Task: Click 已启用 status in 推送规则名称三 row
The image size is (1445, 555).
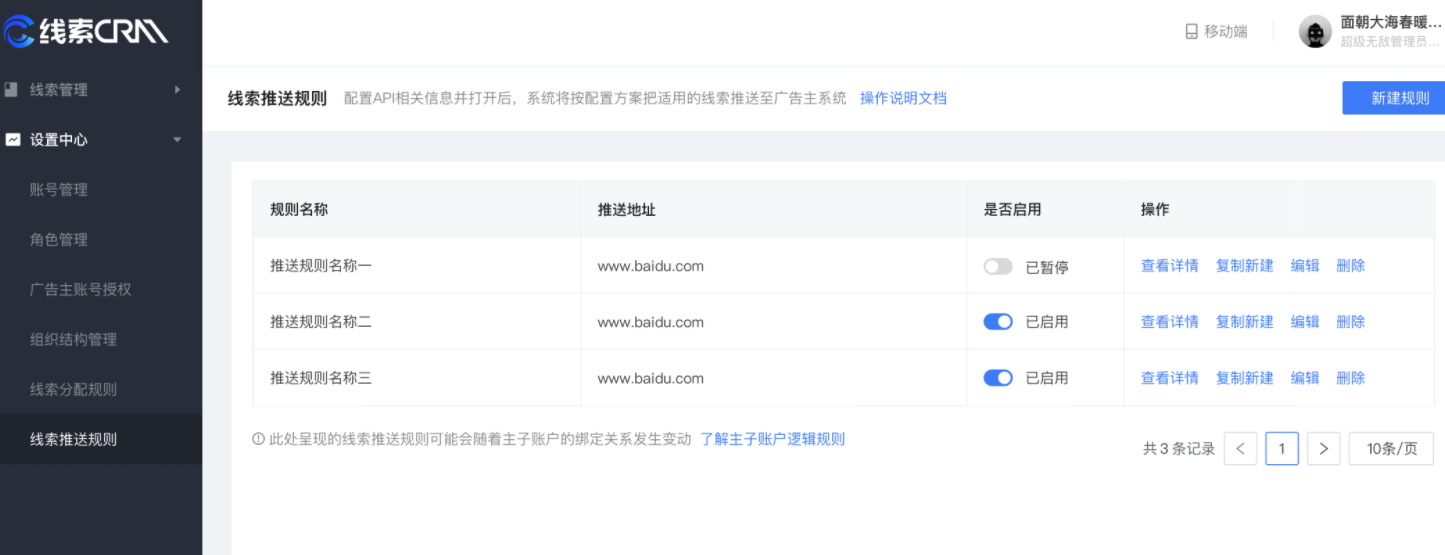Action: 1047,378
